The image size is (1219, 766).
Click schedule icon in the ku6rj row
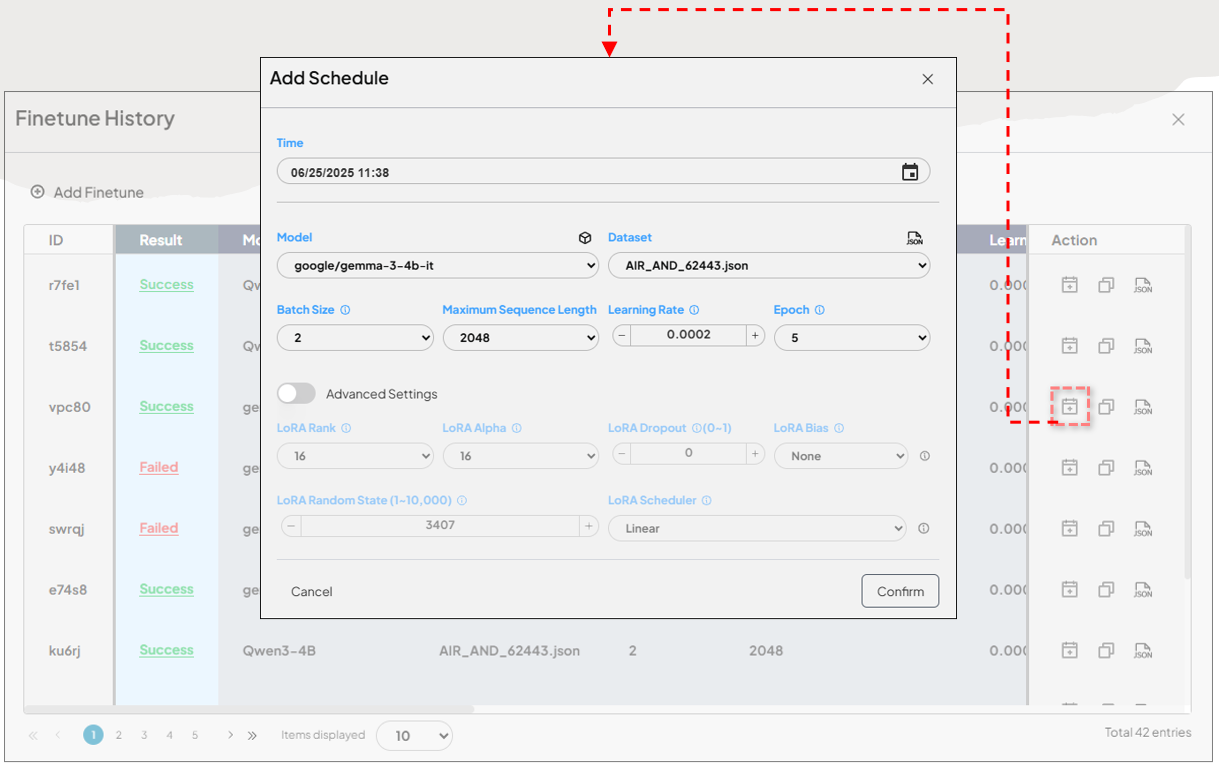[x=1069, y=650]
